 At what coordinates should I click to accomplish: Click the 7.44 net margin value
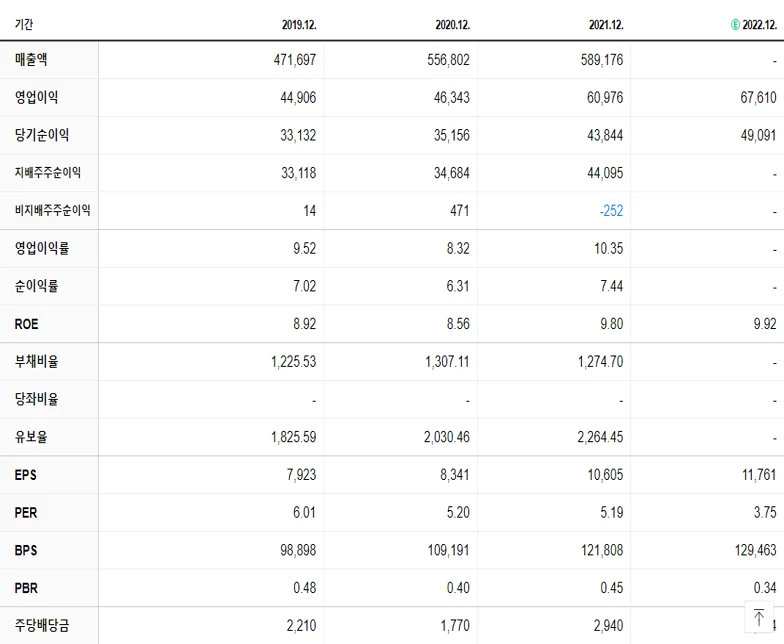click(612, 286)
